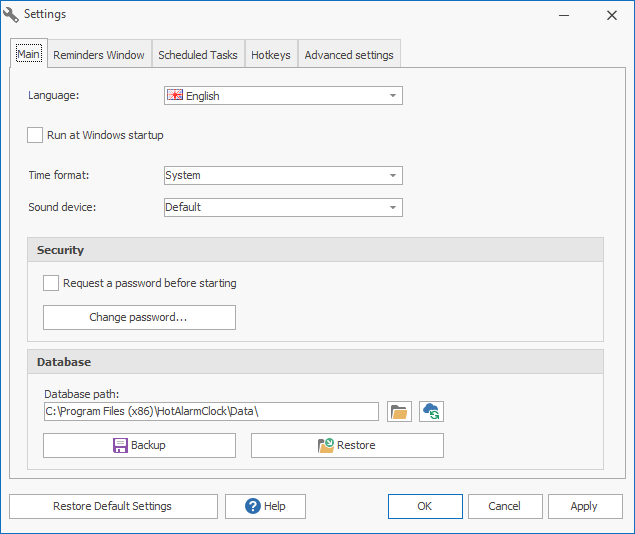Expand the Language dropdown
Viewport: 635px width, 534px height.
click(393, 96)
